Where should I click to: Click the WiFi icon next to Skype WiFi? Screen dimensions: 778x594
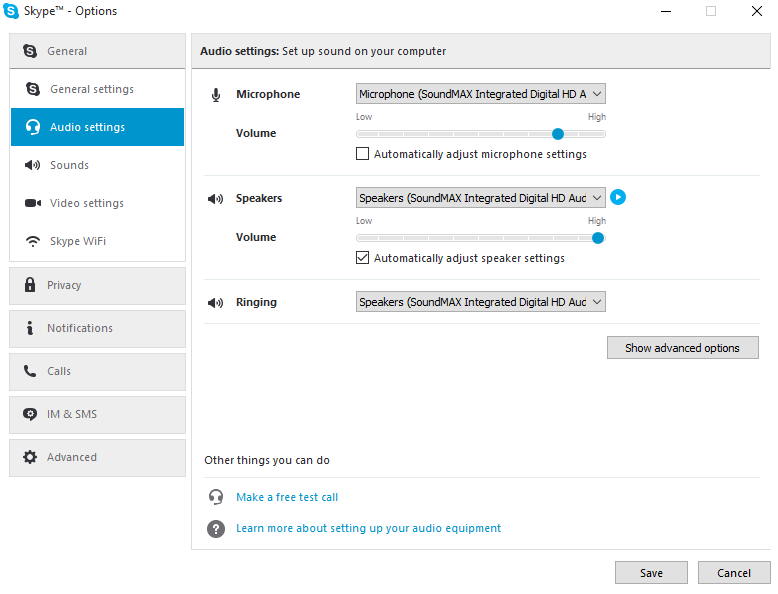pyautogui.click(x=33, y=241)
